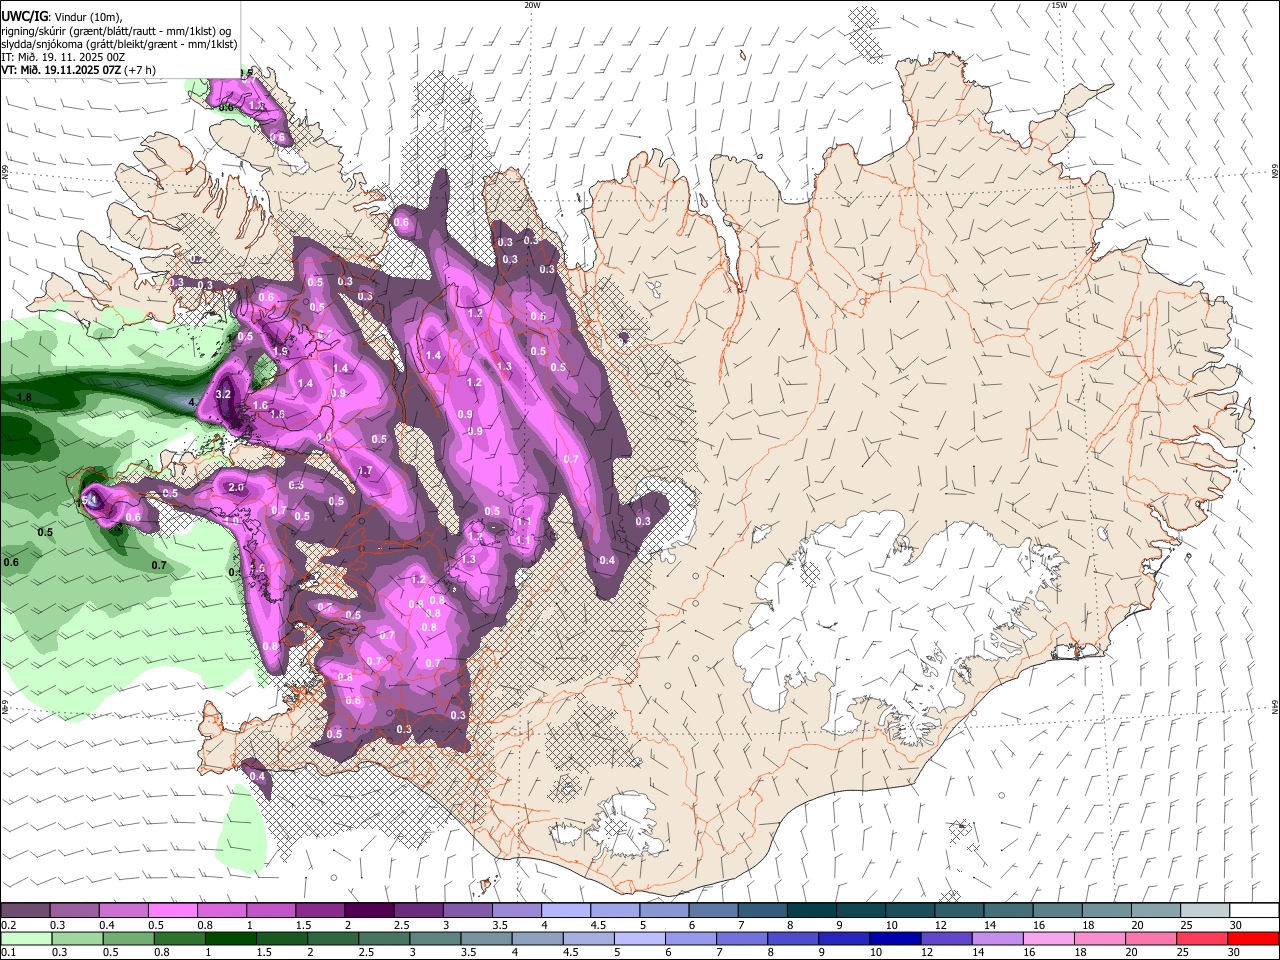Click the (+7 h) forecast offset text
The width and height of the screenshot is (1280, 960).
(x=140, y=70)
